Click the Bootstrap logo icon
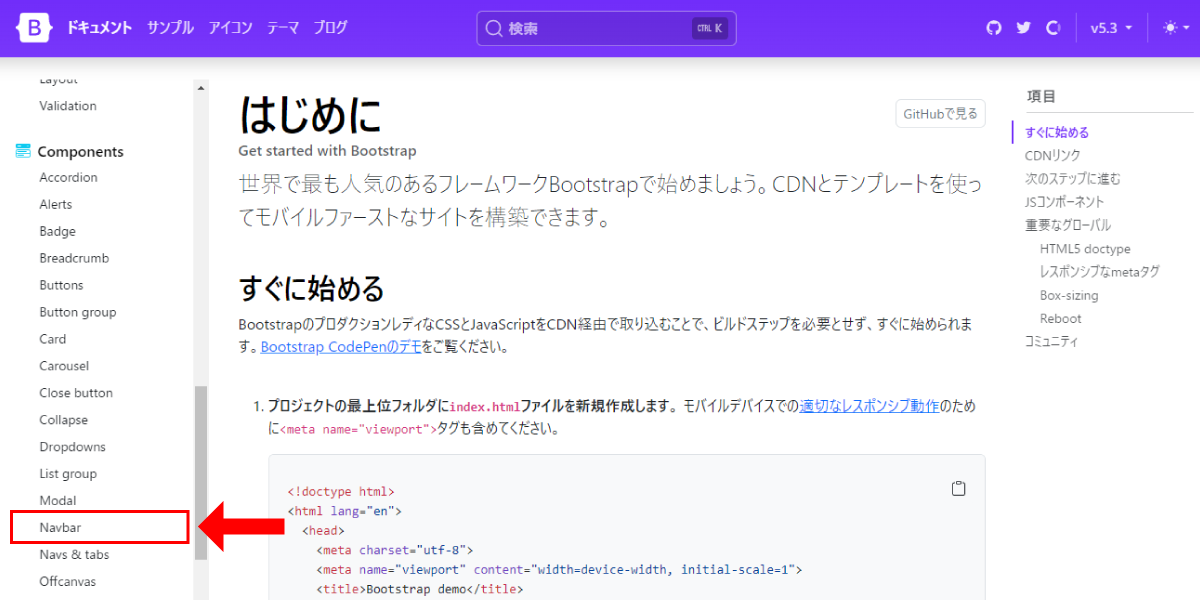Screen dimensions: 1200x600 click(33, 28)
